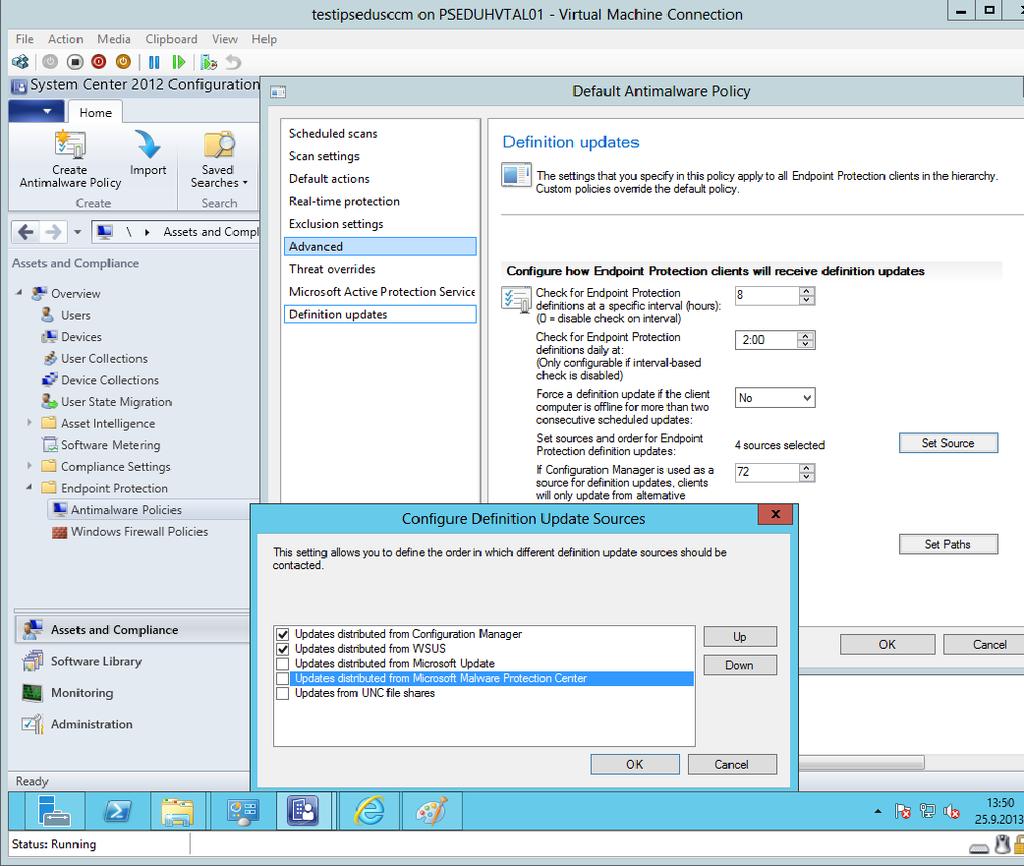Click the Turn Off VM toolbar icon

(75, 62)
